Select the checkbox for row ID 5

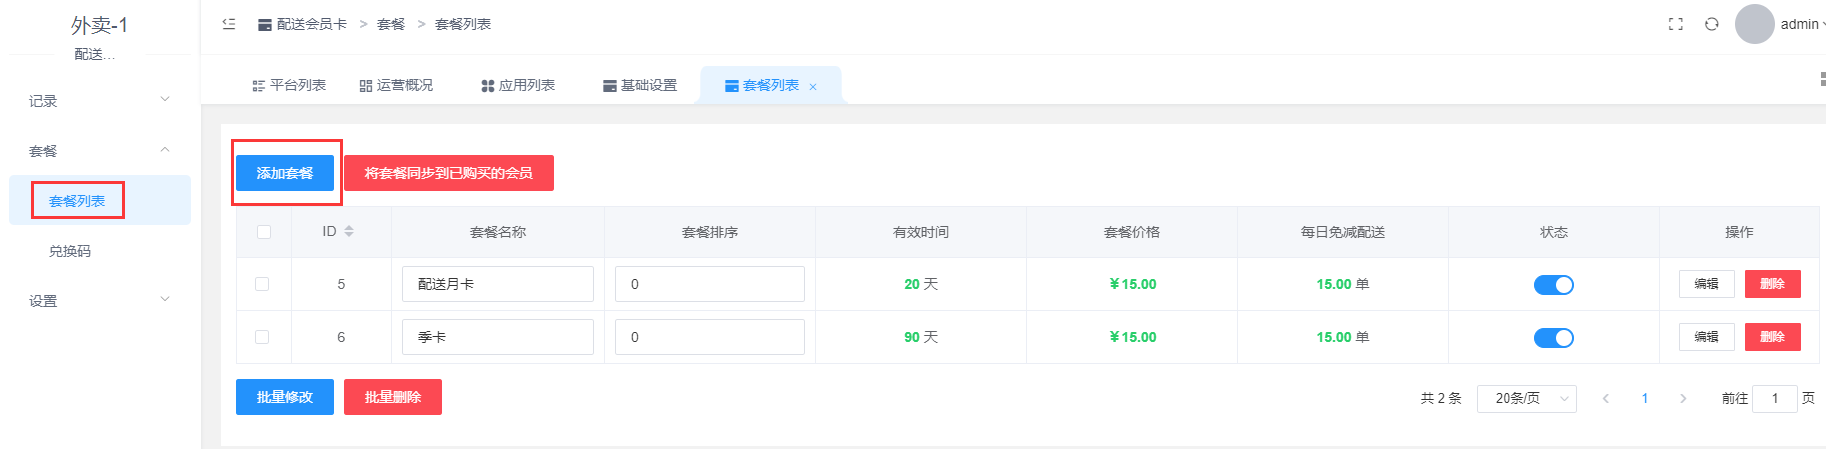click(x=262, y=284)
